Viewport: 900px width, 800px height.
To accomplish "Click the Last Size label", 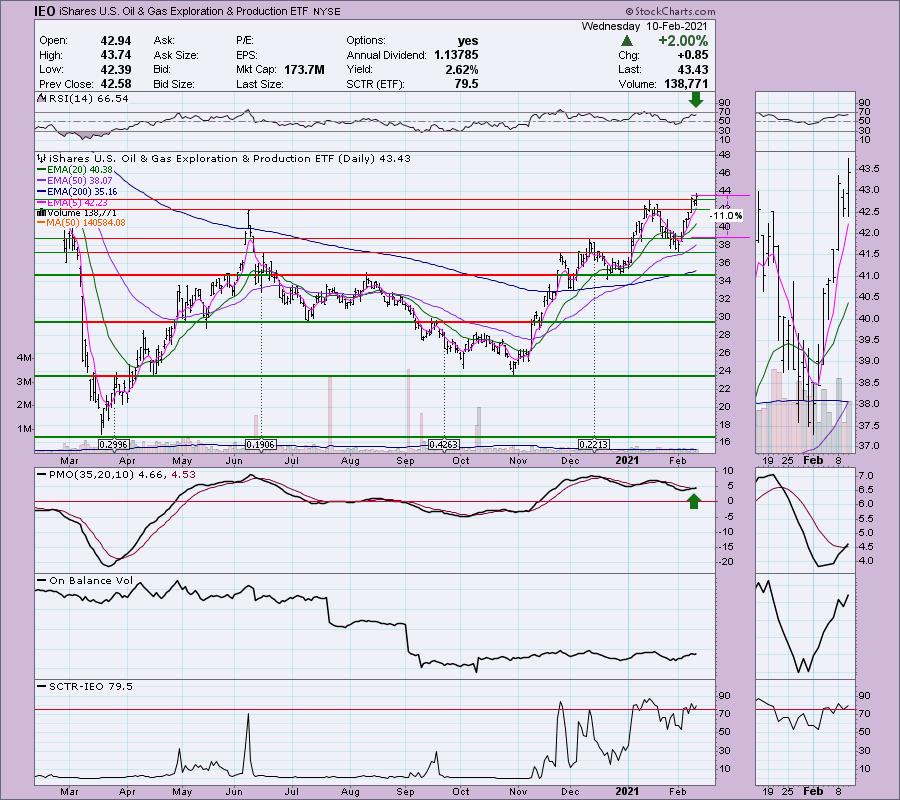I will tap(259, 84).
